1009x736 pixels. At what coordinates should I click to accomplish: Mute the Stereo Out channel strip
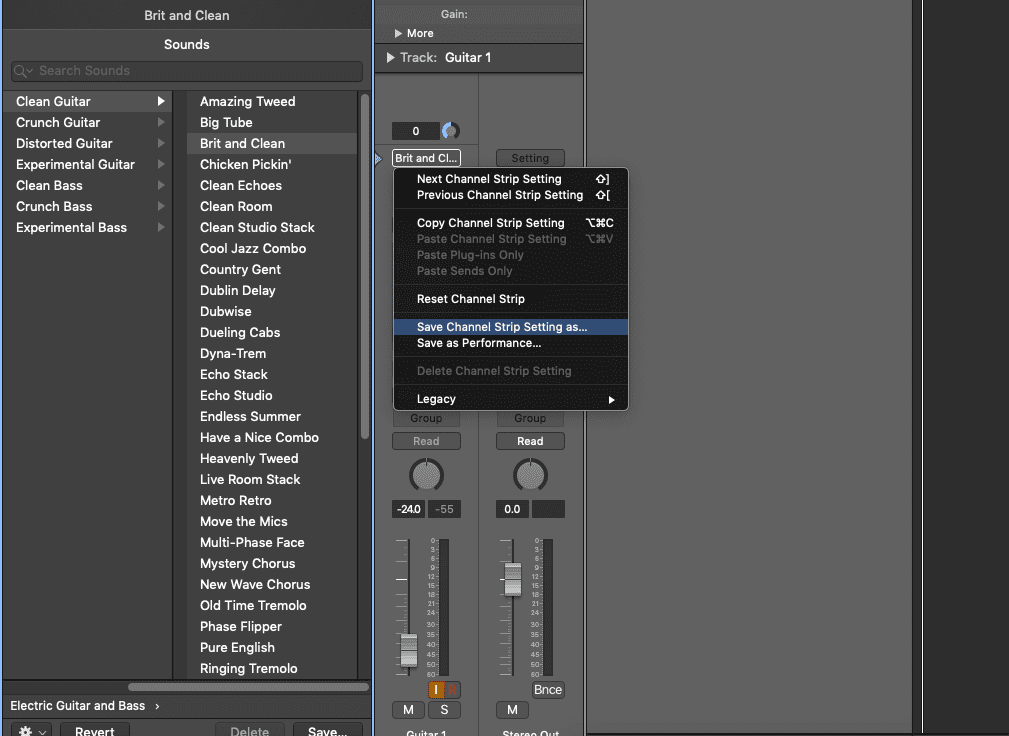click(512, 710)
